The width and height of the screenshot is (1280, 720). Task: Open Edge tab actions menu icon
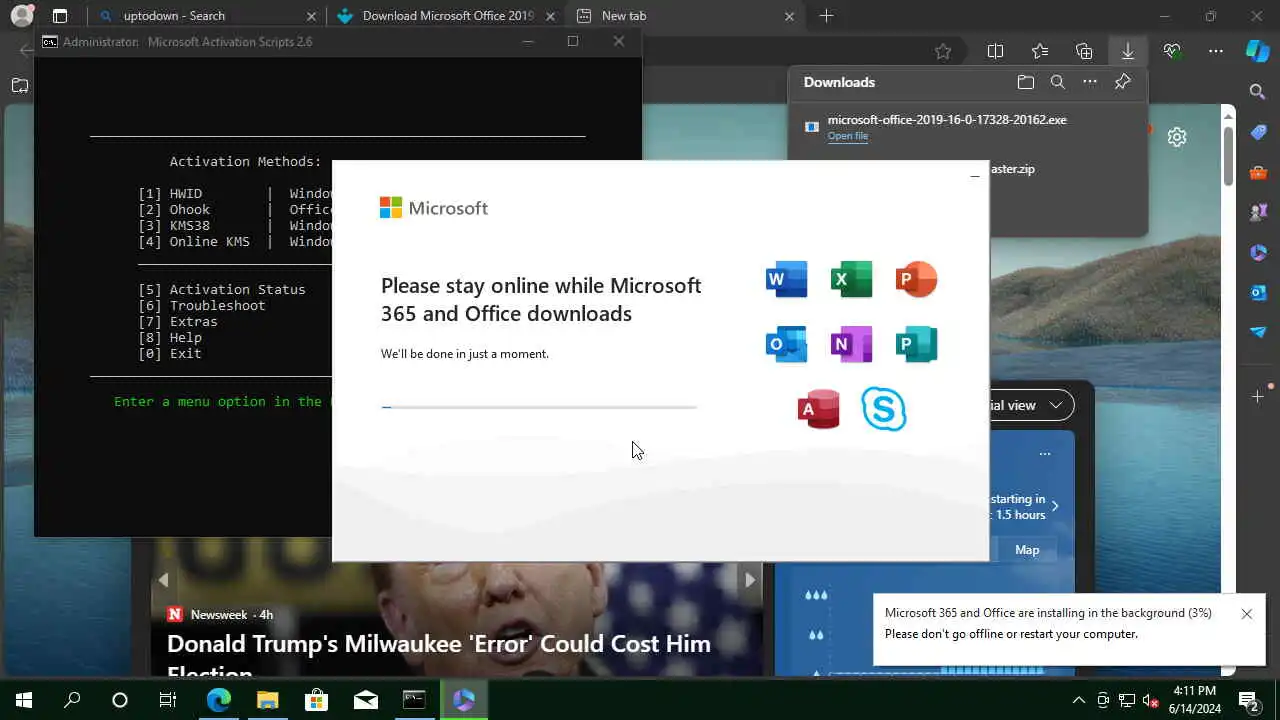click(x=60, y=16)
